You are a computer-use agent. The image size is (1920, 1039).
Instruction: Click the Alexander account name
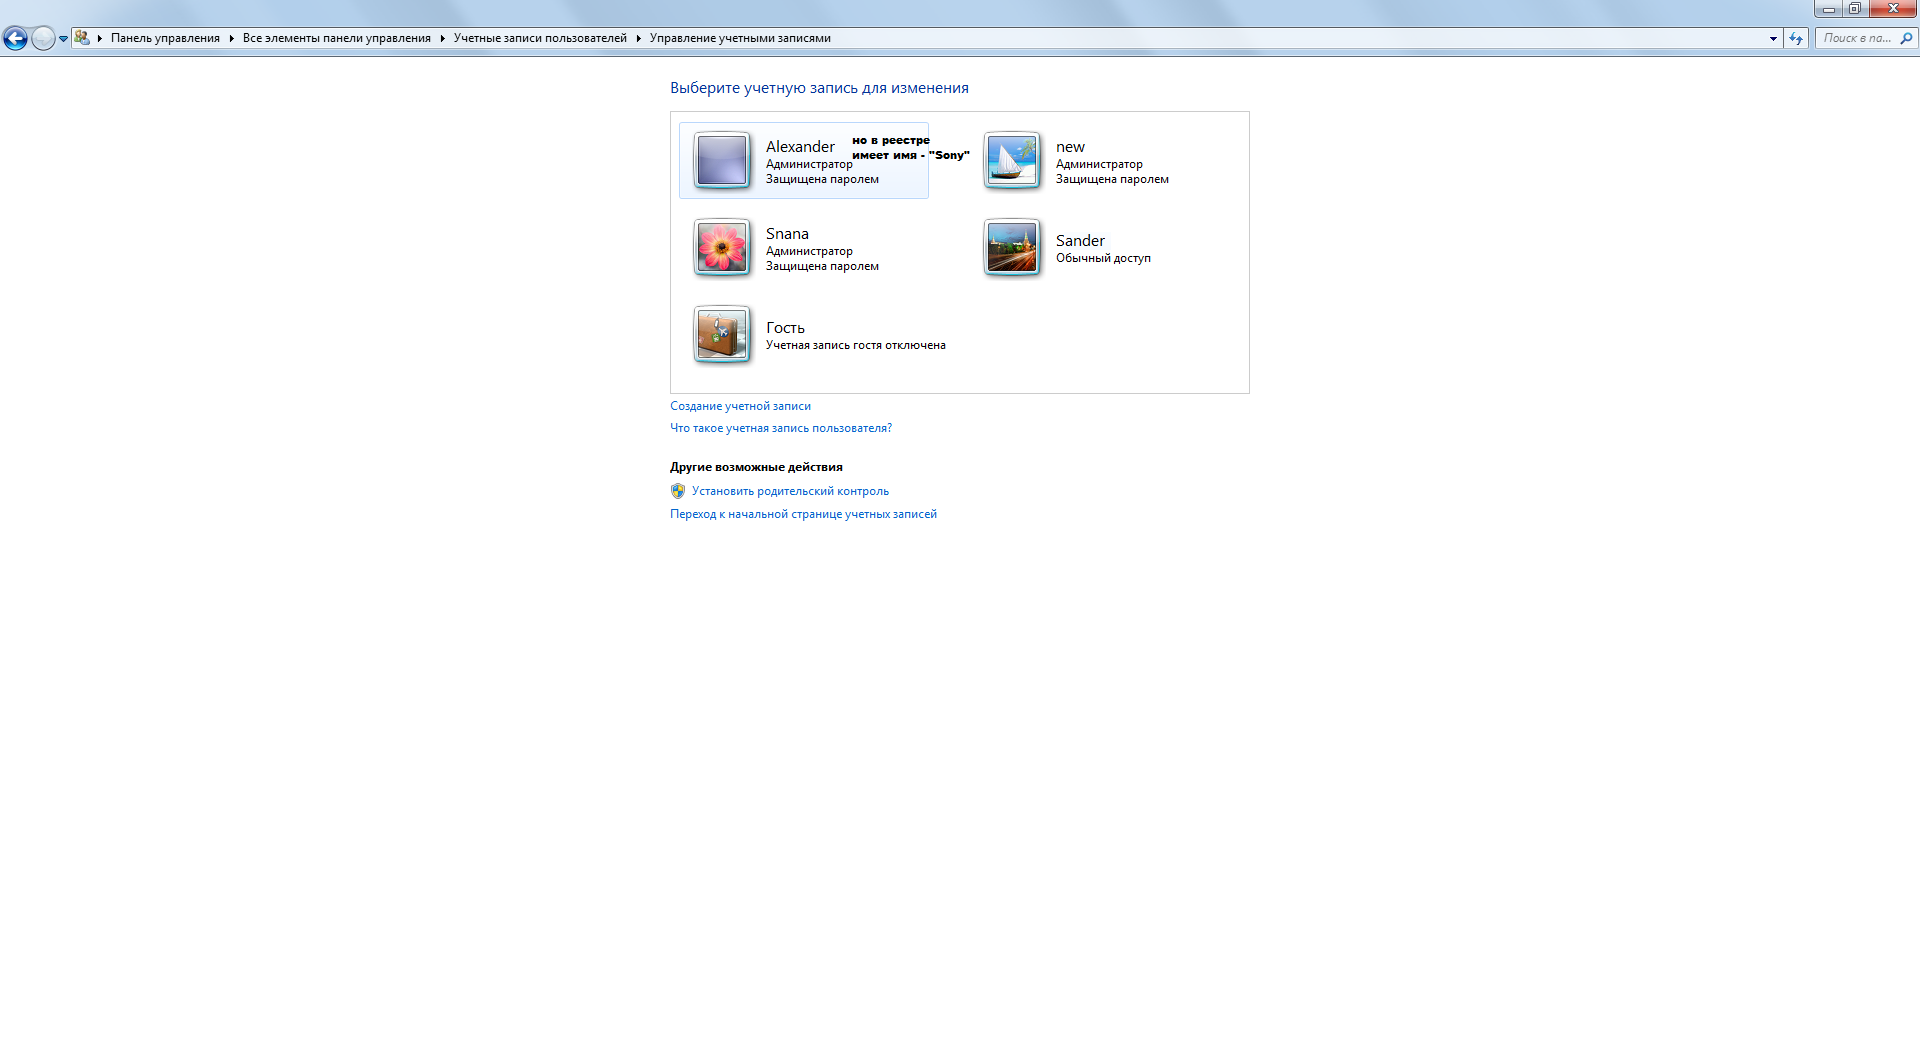[800, 147]
